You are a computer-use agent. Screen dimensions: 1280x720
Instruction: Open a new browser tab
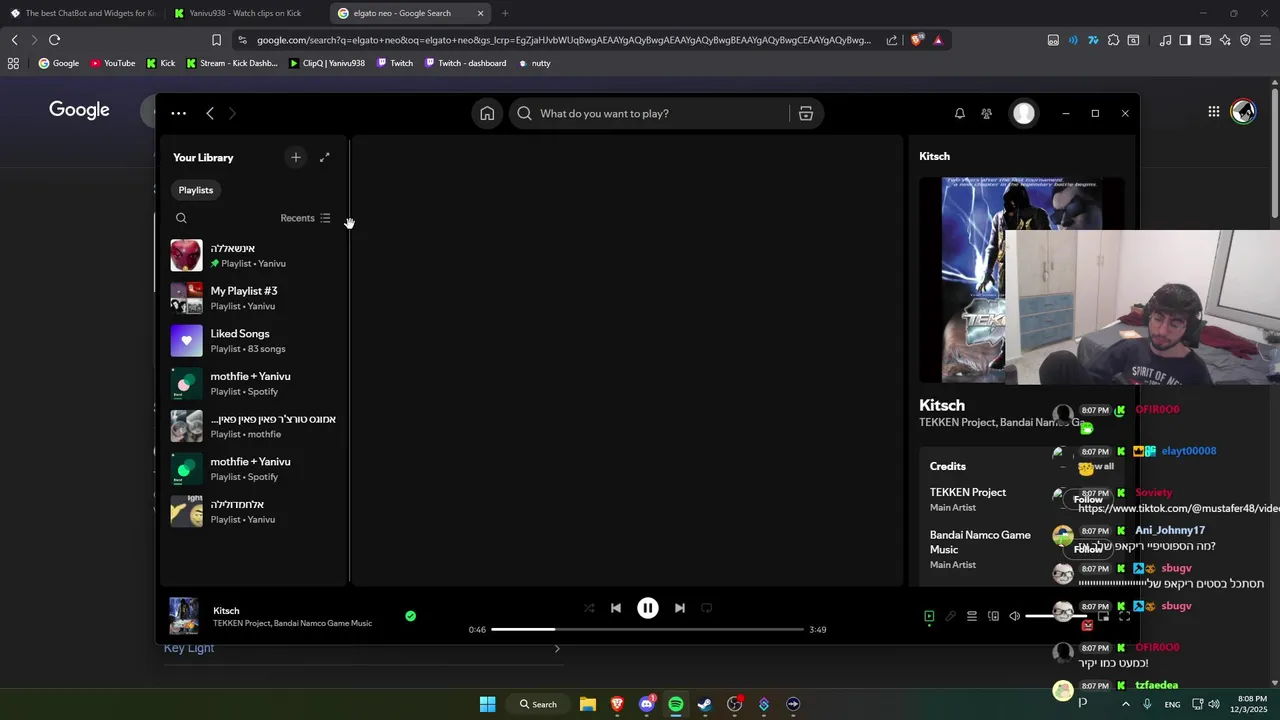(x=505, y=13)
